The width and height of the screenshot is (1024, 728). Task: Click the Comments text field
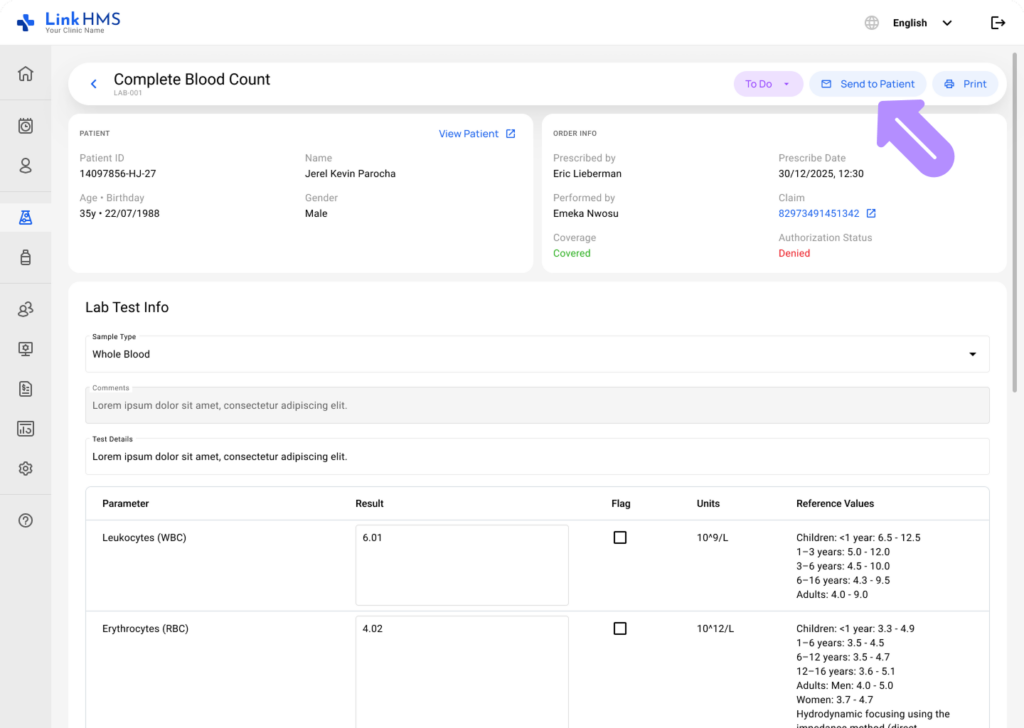[x=537, y=405]
